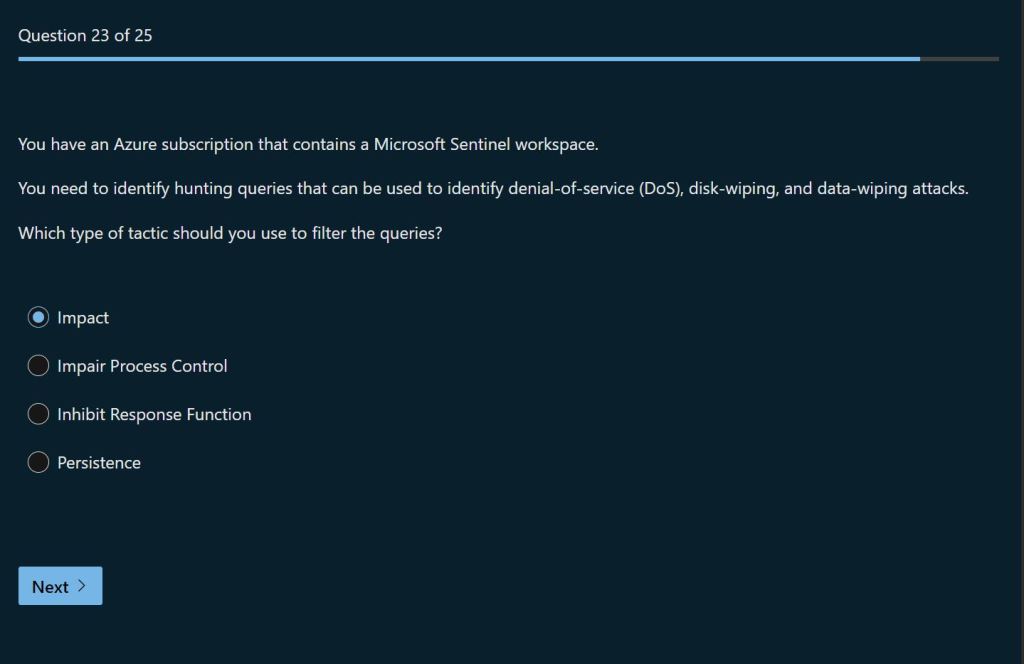Select the Inhibit Response Function radio button

click(38, 414)
